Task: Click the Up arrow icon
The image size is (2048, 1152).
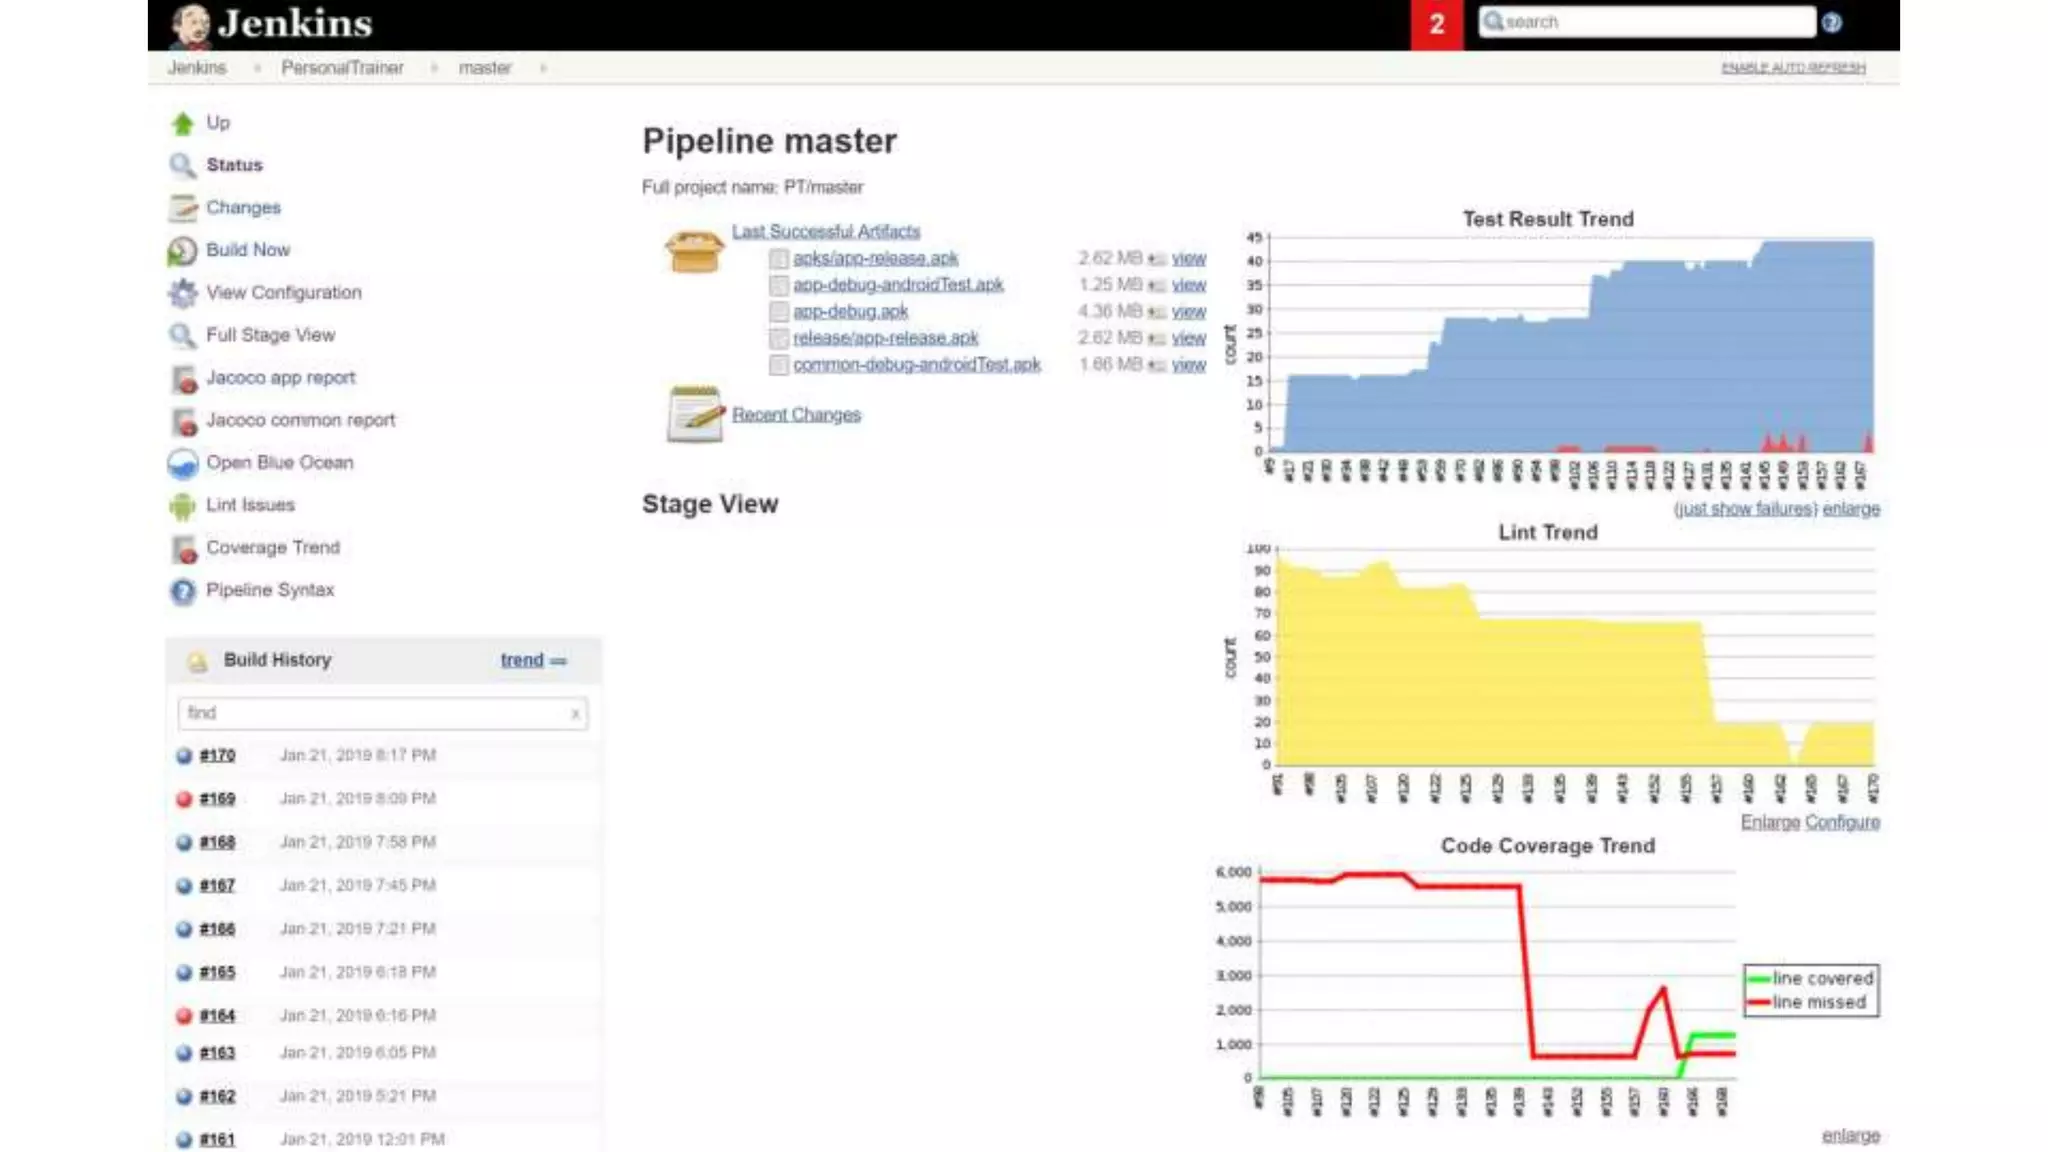Action: point(182,123)
